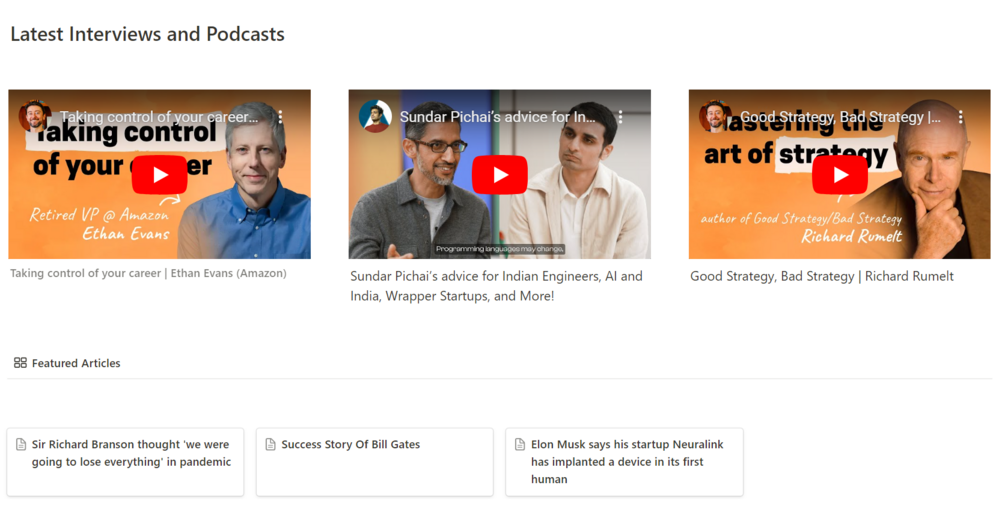The height and width of the screenshot is (524, 1005).
Task: Open more options on the Richard Rumelt video
Action: 960,117
